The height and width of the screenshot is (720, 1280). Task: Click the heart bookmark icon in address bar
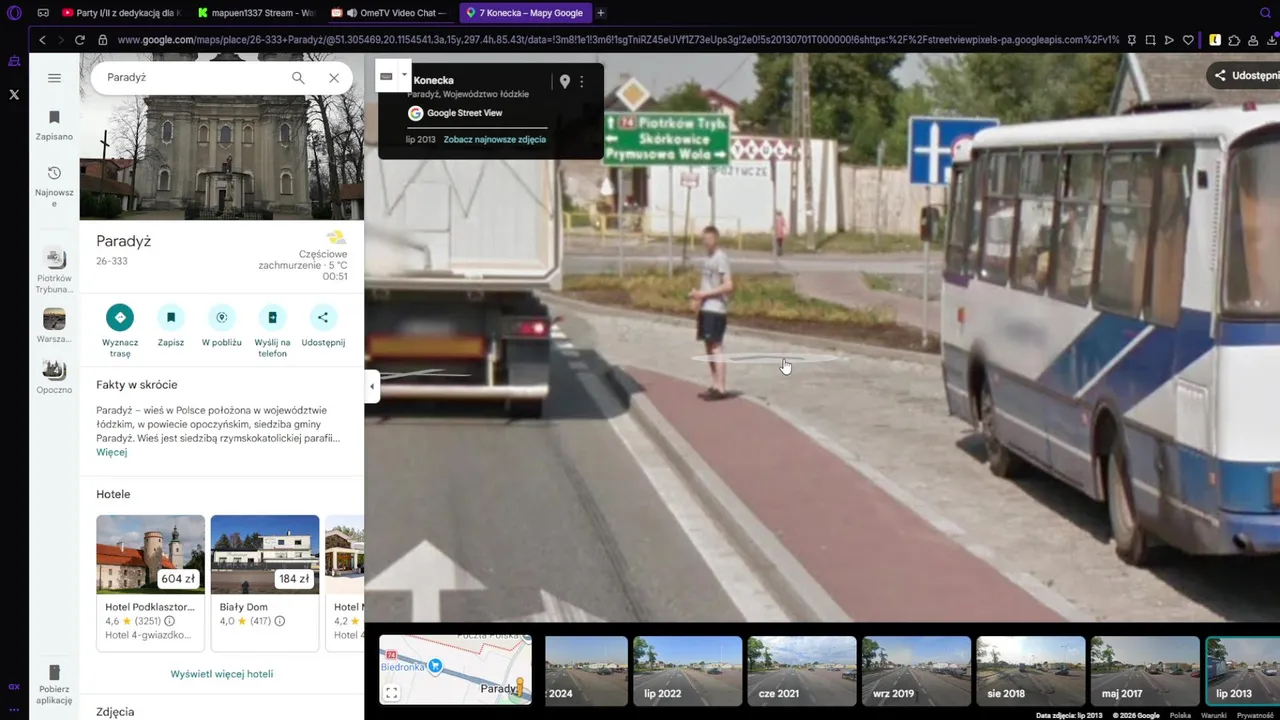1188,40
